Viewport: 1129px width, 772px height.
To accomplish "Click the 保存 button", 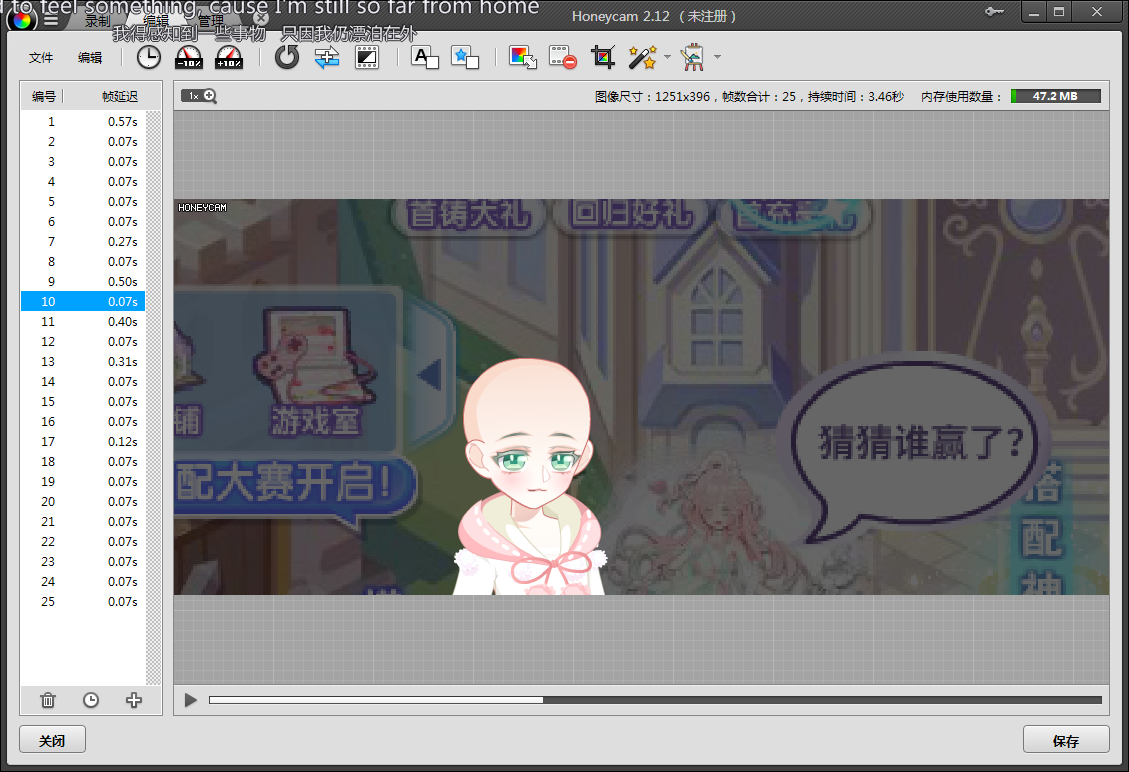I will (1065, 741).
